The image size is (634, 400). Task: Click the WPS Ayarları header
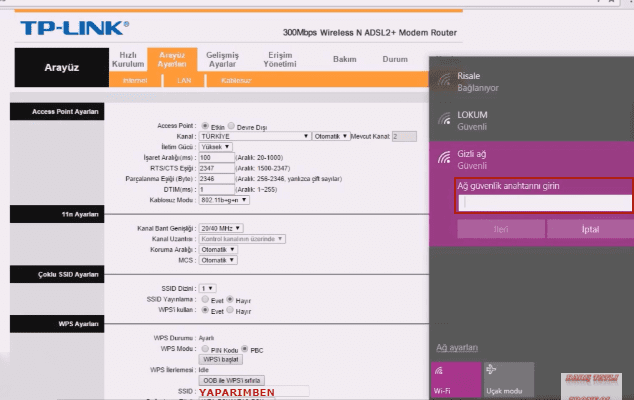[x=57, y=324]
